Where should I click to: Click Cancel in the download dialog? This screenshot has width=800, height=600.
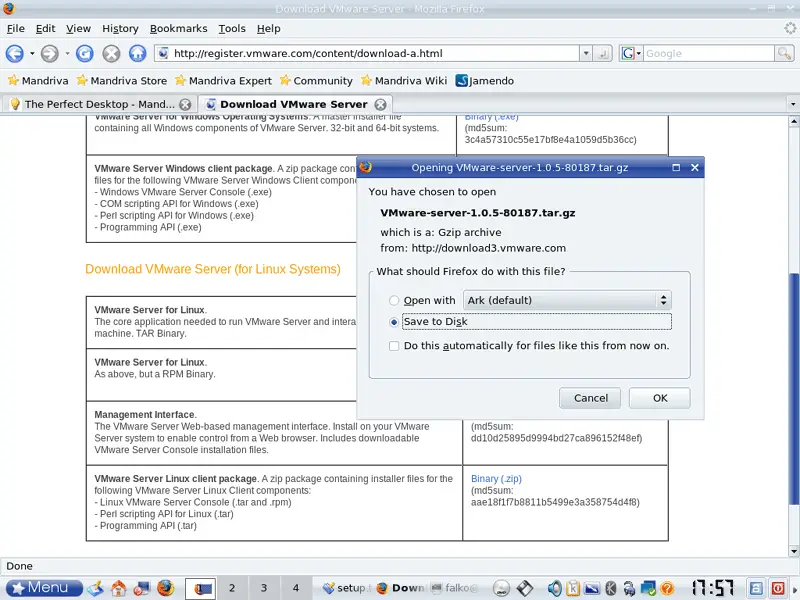[590, 398]
